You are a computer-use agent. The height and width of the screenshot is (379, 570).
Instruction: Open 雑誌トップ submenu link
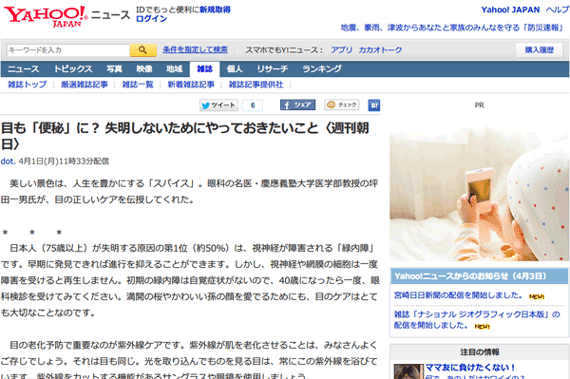click(x=27, y=85)
